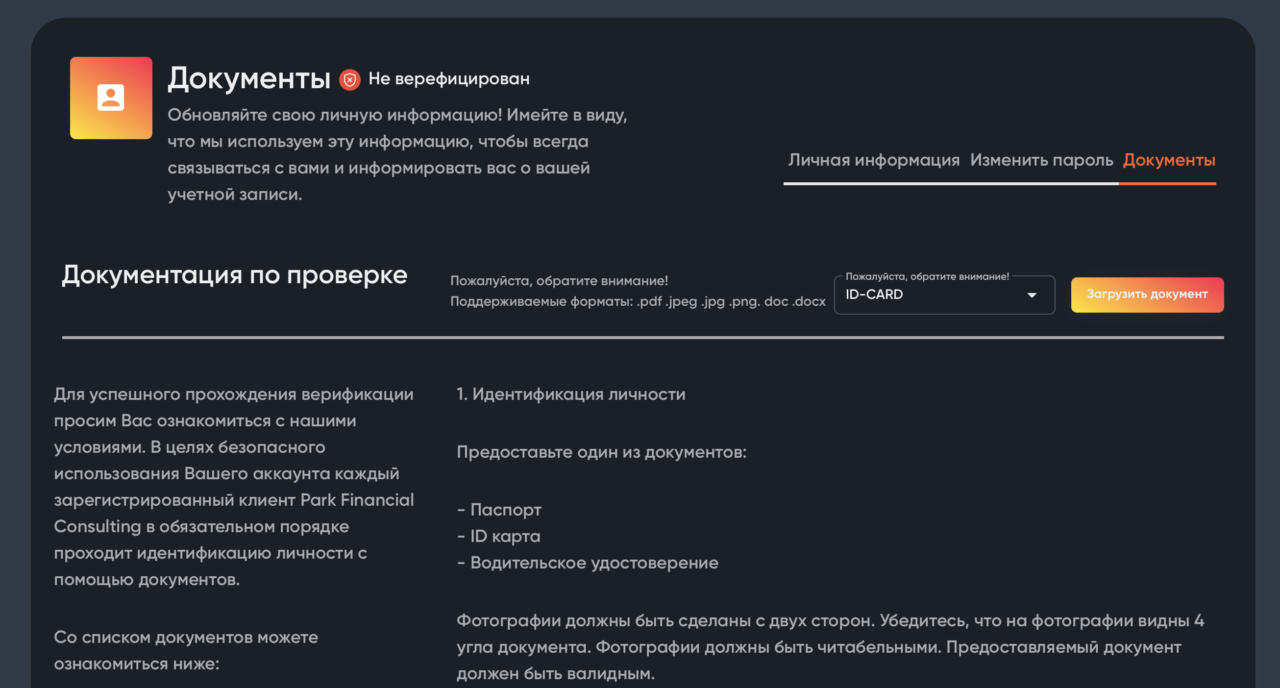Click the Идентификация личности section title
Image resolution: width=1280 pixels, height=688 pixels.
571,394
